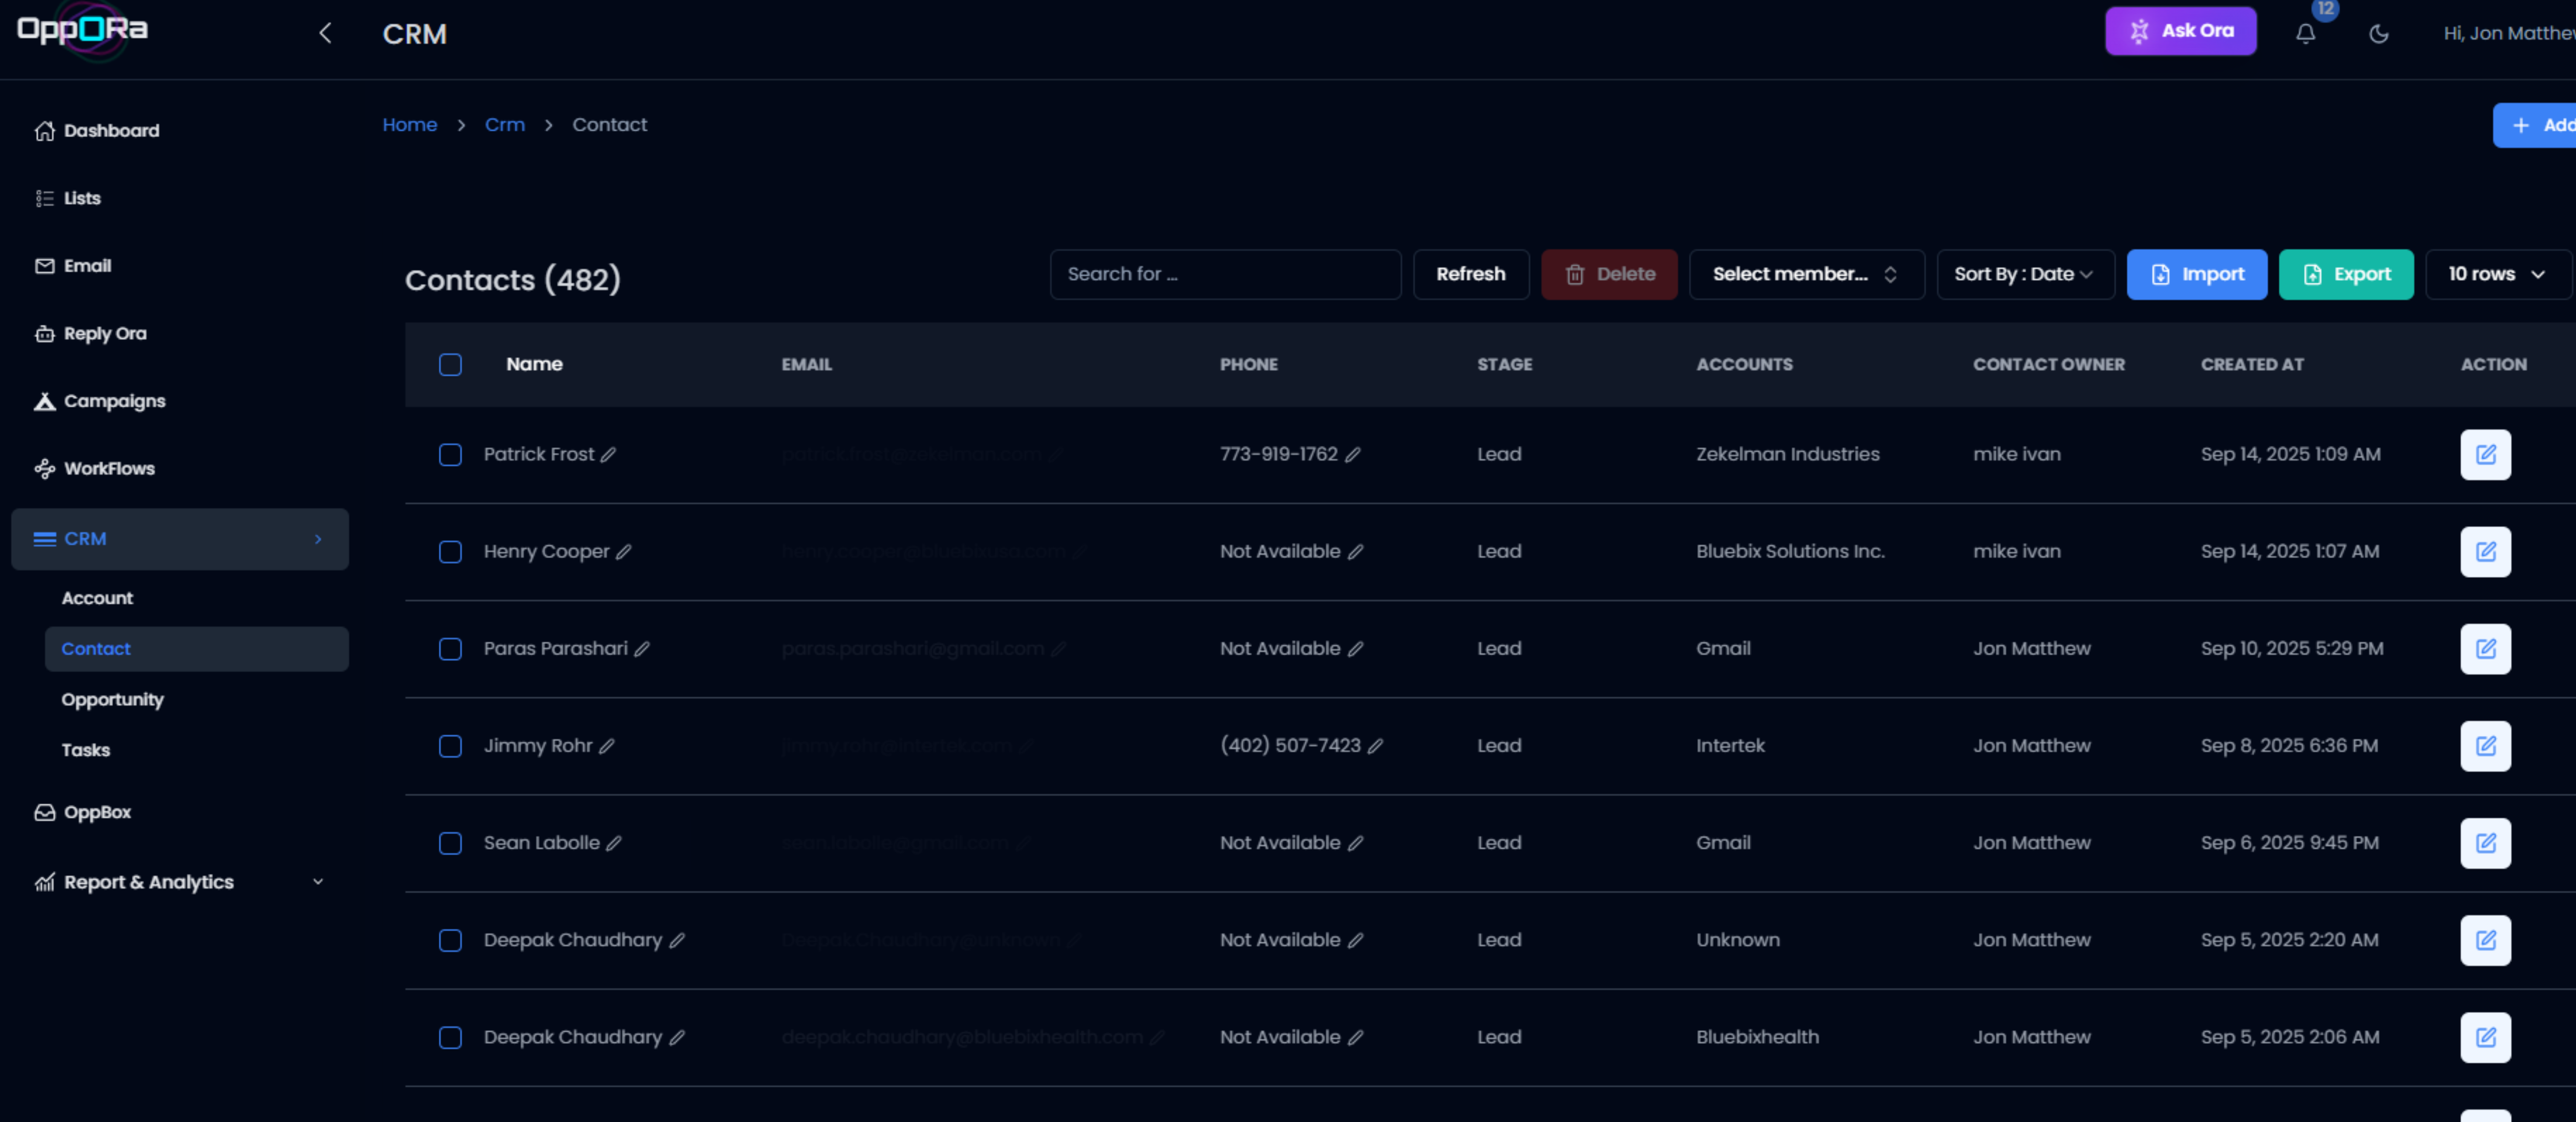Click the Ask Ora assistant button
Image resolution: width=2576 pixels, height=1122 pixels.
[2180, 31]
